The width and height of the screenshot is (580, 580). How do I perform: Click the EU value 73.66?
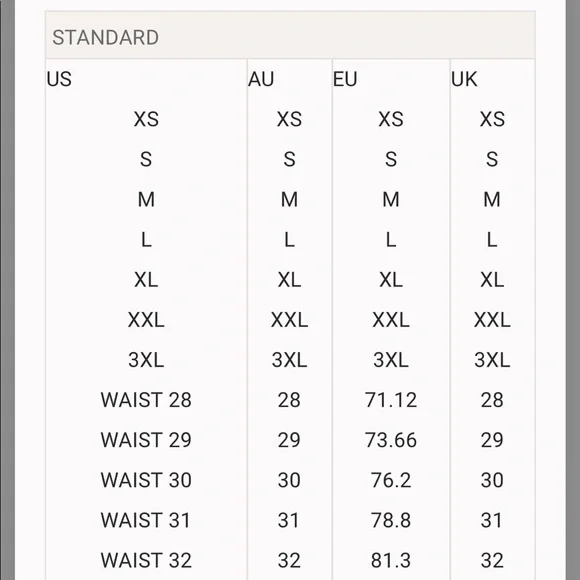pyautogui.click(x=391, y=440)
